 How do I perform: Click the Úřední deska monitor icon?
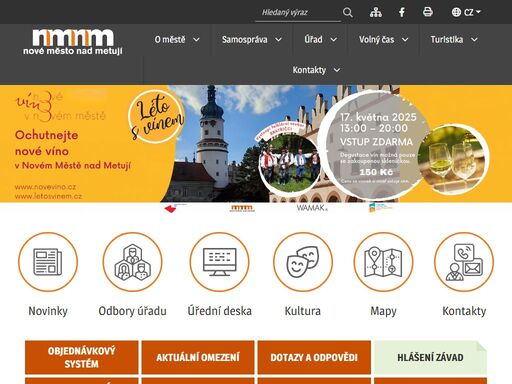[220, 262]
